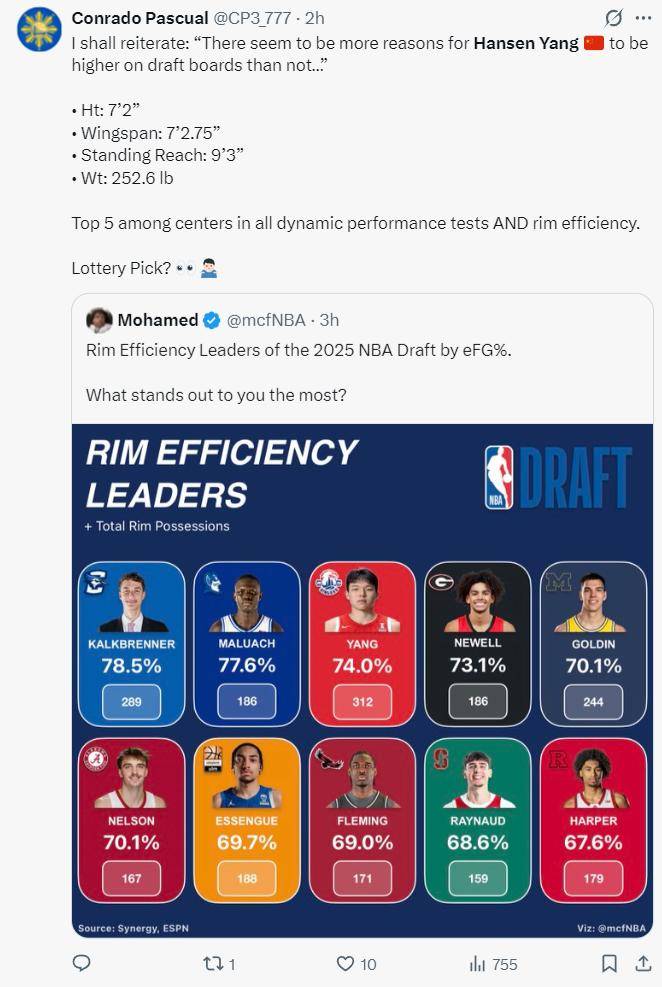This screenshot has height=987, width=662.
Task: Open Mohamed's small profile avatar
Action: click(x=99, y=320)
